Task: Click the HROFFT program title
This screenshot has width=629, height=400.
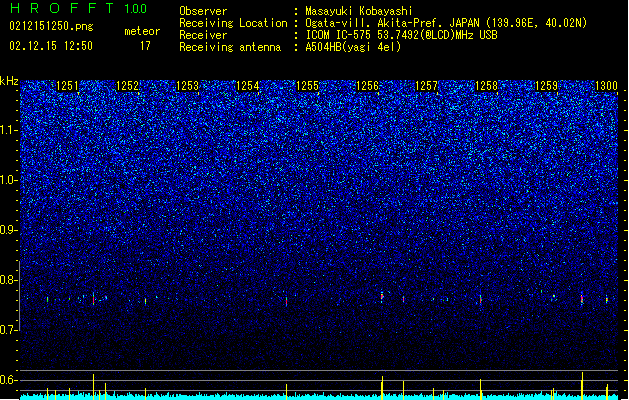Action: click(x=62, y=8)
